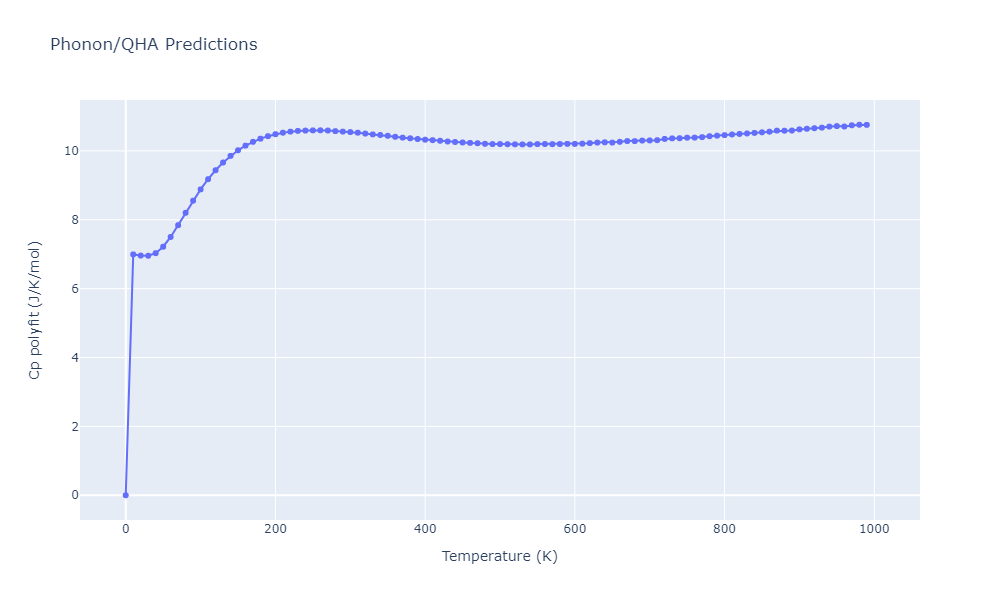The width and height of the screenshot is (1000, 600).
Task: Click the x-axis tick label 1000
Action: tap(874, 529)
